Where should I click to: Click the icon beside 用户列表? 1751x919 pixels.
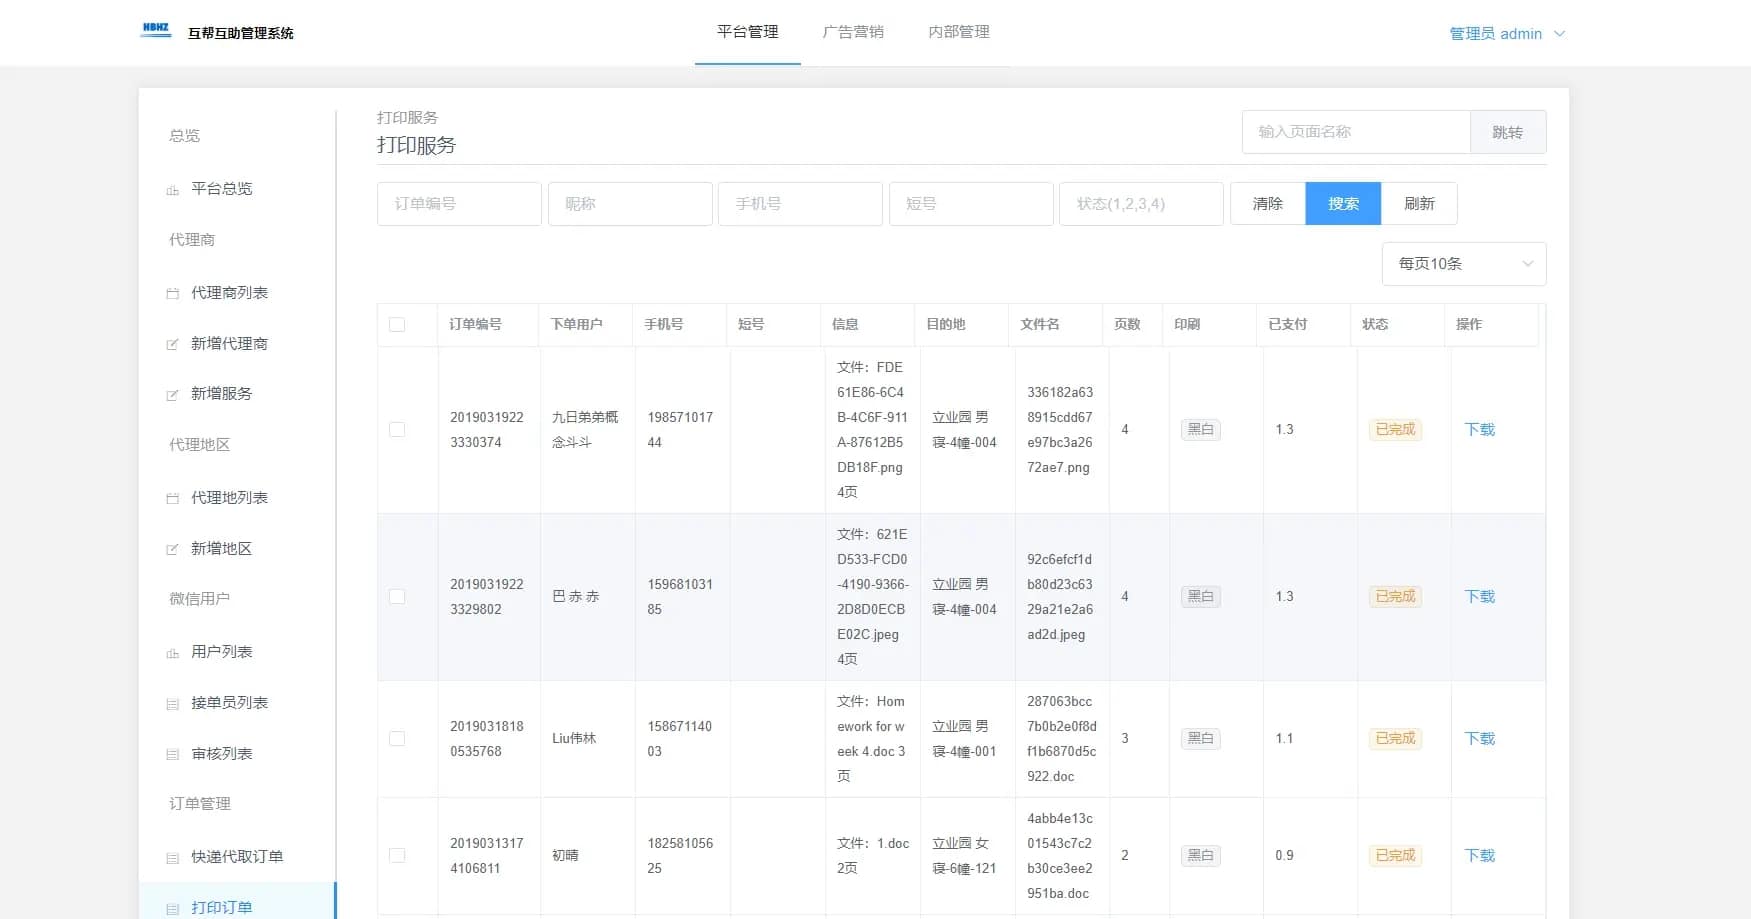tap(172, 653)
